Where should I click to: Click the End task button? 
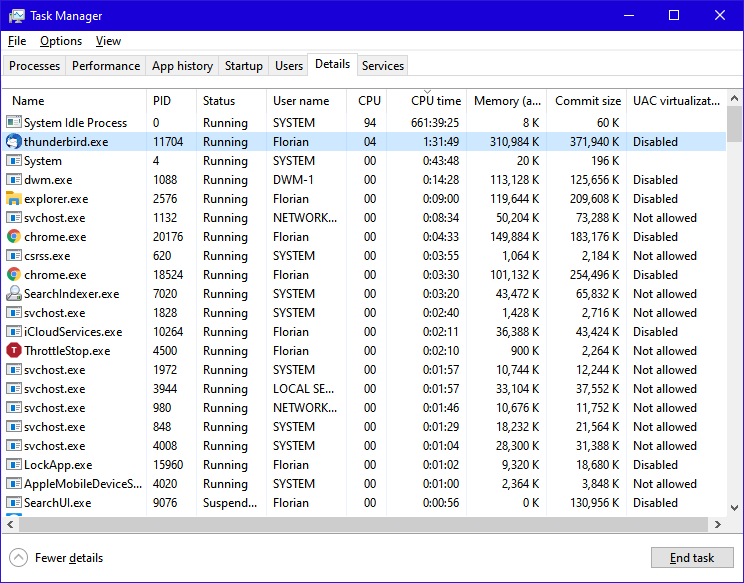point(692,558)
